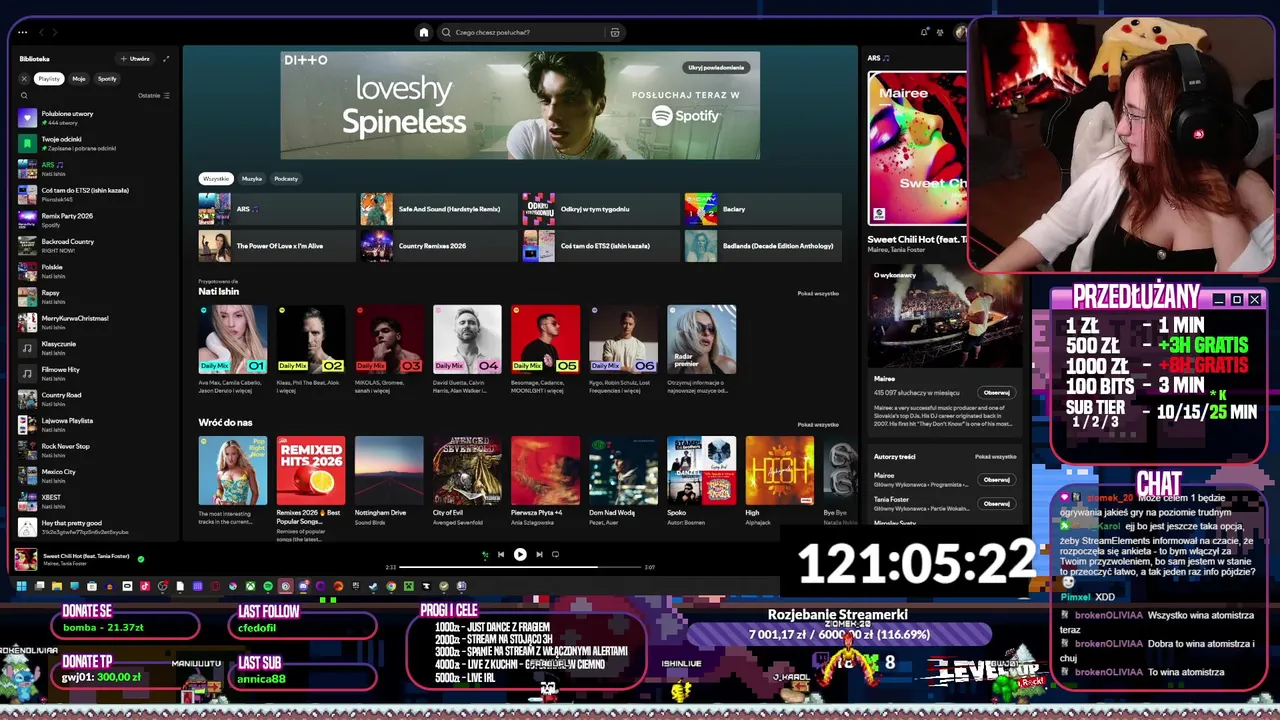The width and height of the screenshot is (1280, 720).
Task: Select the Wszystko filter tab
Action: (x=216, y=178)
